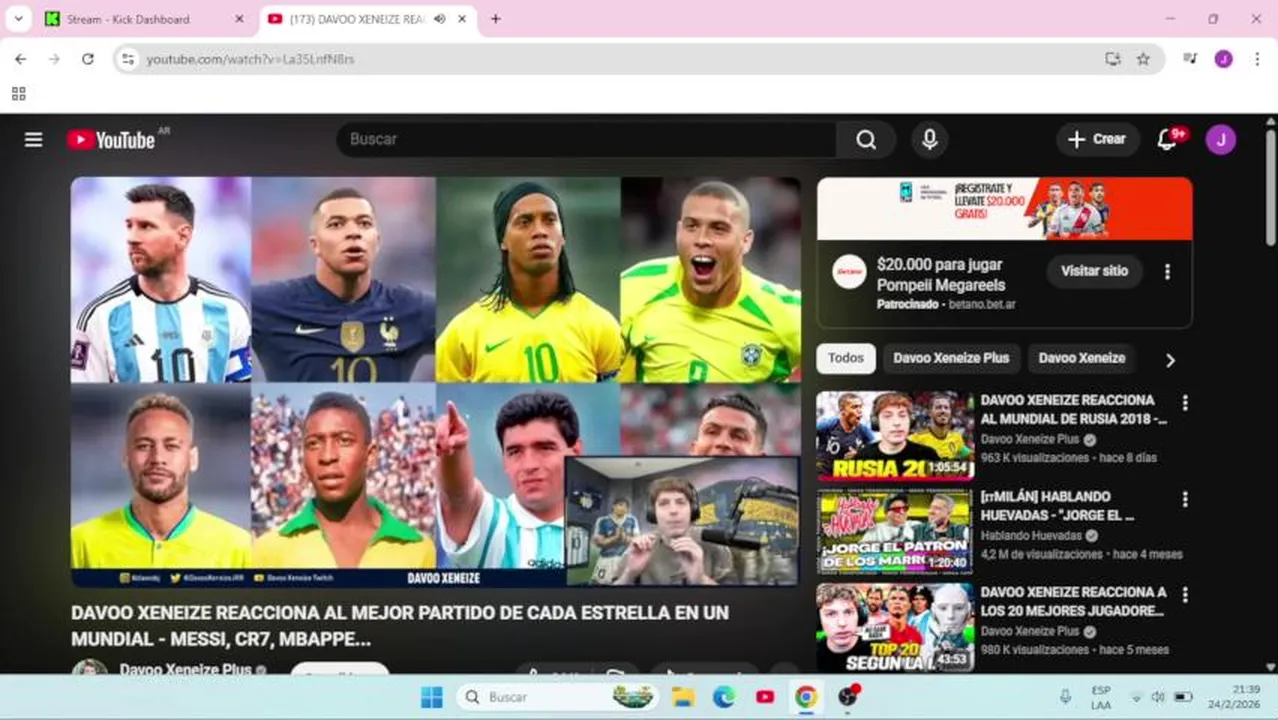1278x720 pixels.
Task: Click the taskbar microphone tray icon
Action: [1065, 697]
